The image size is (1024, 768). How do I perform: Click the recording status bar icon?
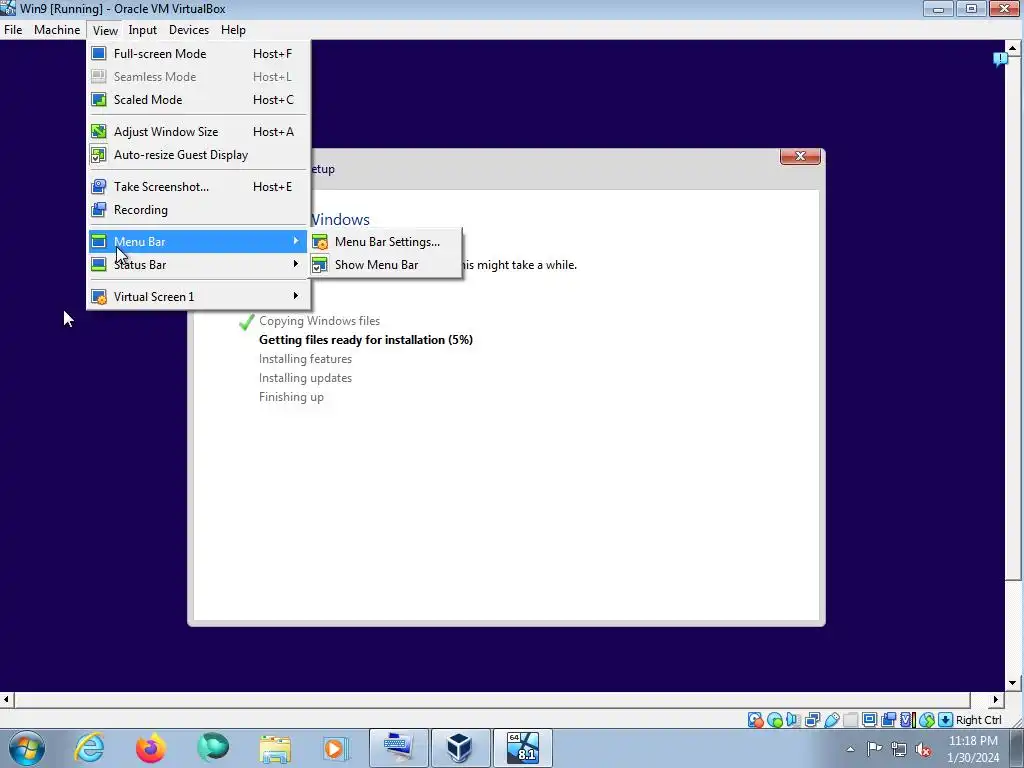point(888,720)
